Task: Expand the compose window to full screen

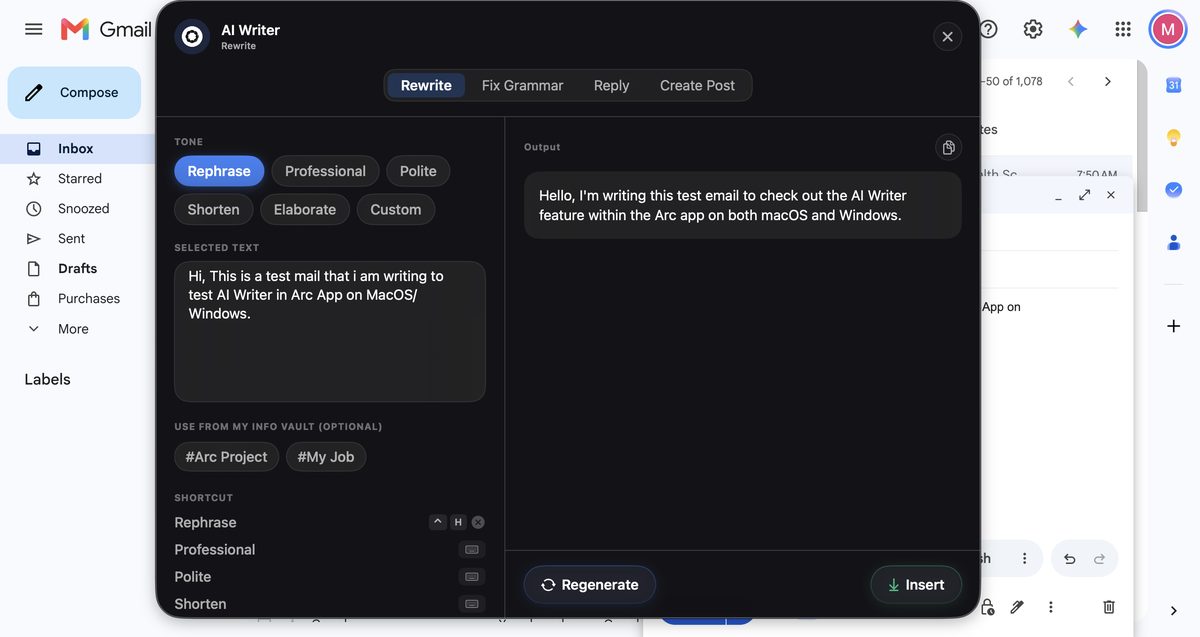Action: point(1085,195)
